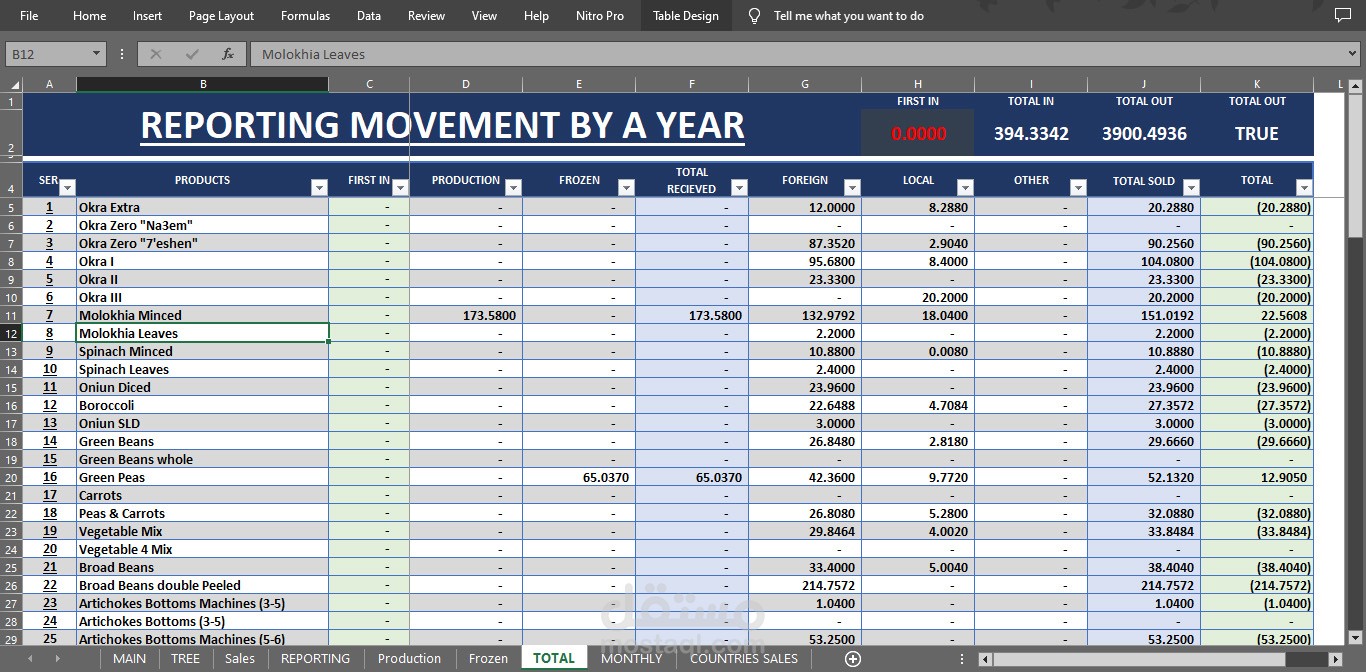Open OTHER column filter dropdown
The image size is (1366, 672).
(x=1078, y=187)
